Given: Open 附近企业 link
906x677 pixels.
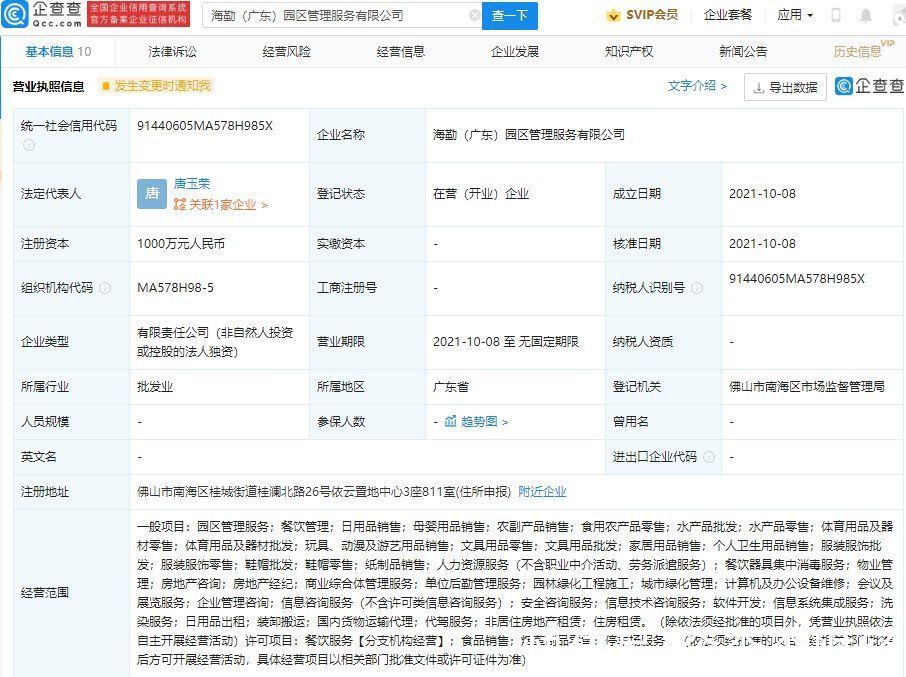Looking at the screenshot, I should tap(542, 492).
